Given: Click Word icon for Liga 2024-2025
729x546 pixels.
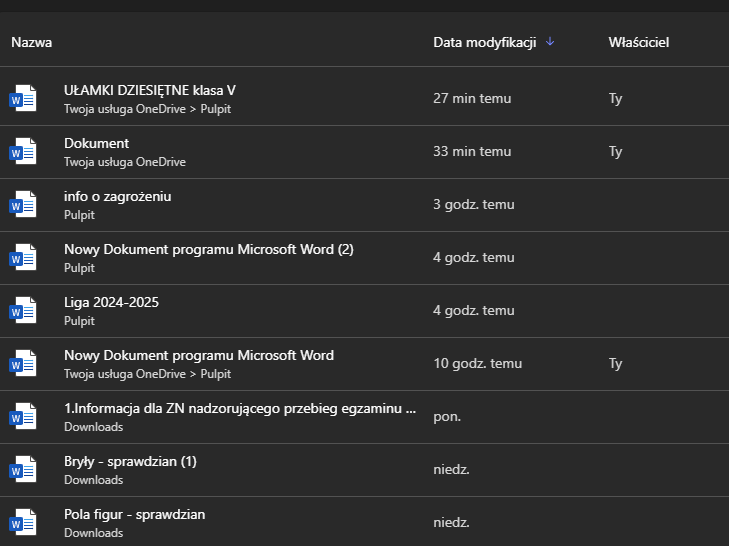Looking at the screenshot, I should (23, 311).
